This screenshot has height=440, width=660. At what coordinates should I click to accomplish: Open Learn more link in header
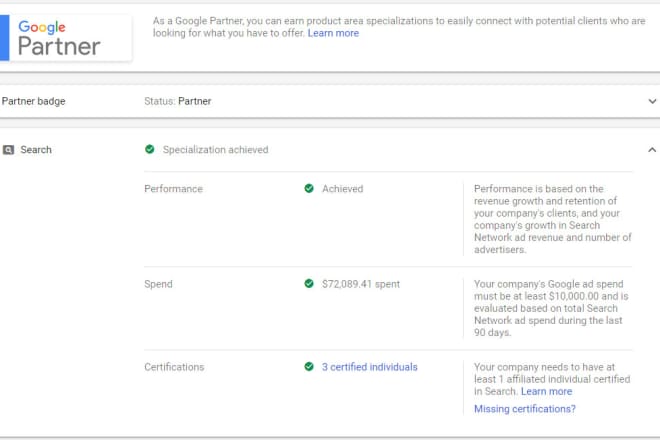pos(333,33)
